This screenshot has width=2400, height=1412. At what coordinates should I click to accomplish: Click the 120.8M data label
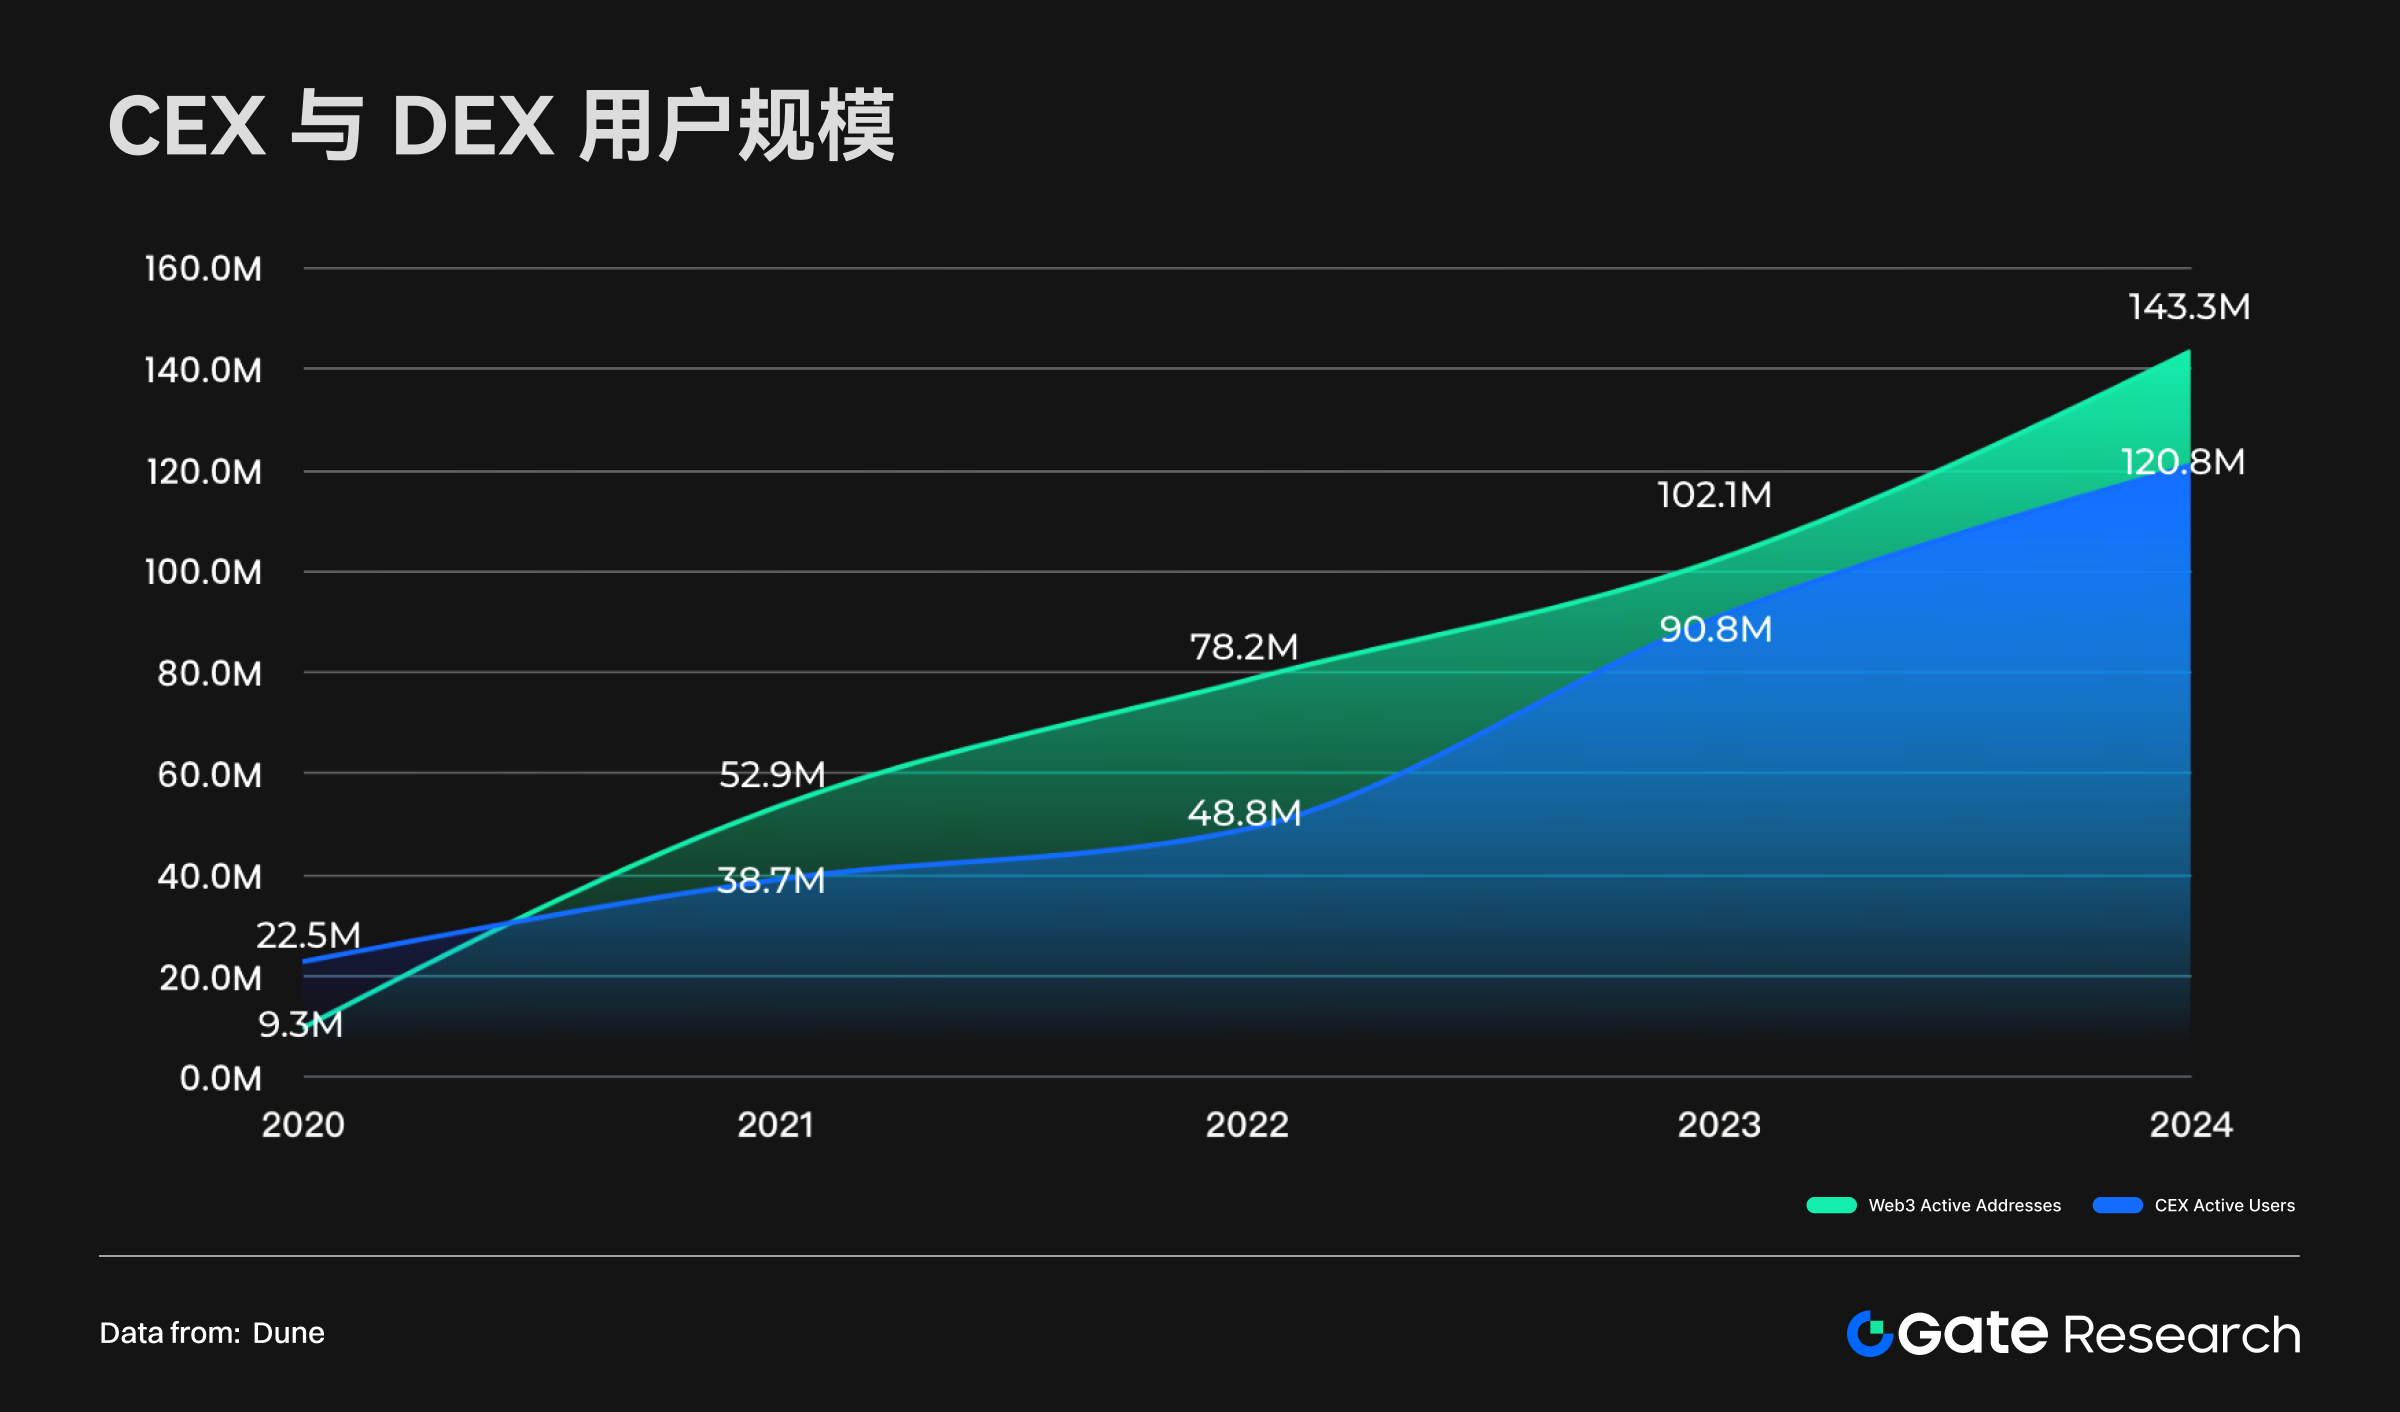(x=2182, y=462)
